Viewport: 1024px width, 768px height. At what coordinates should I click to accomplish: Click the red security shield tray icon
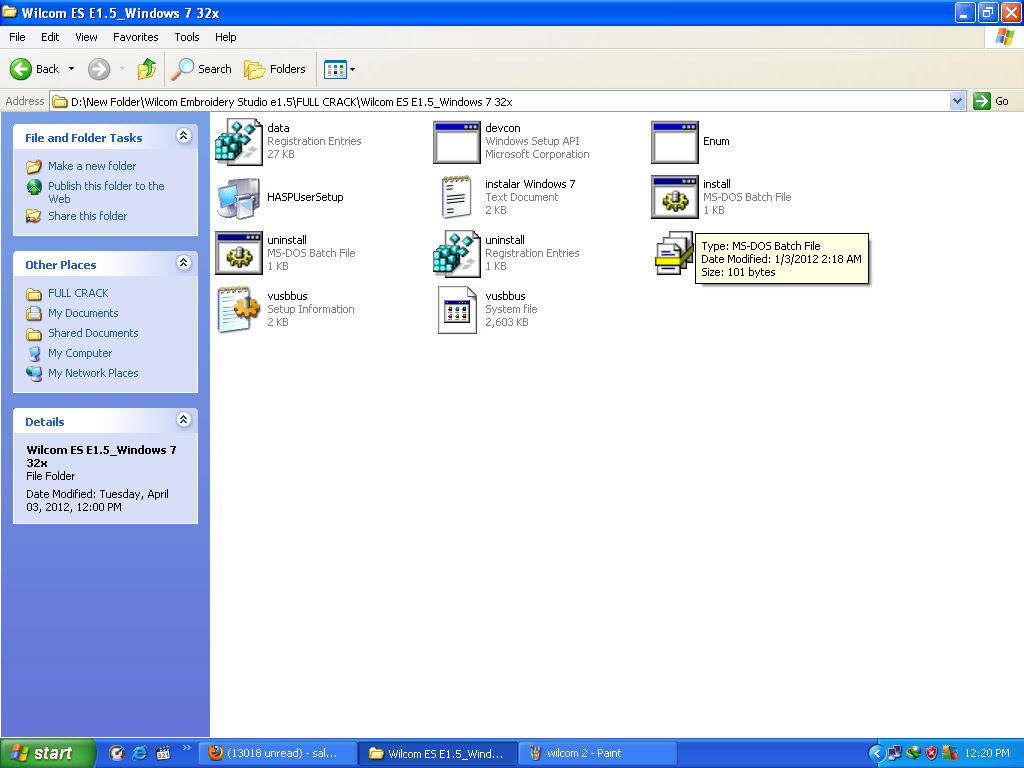[x=931, y=754]
